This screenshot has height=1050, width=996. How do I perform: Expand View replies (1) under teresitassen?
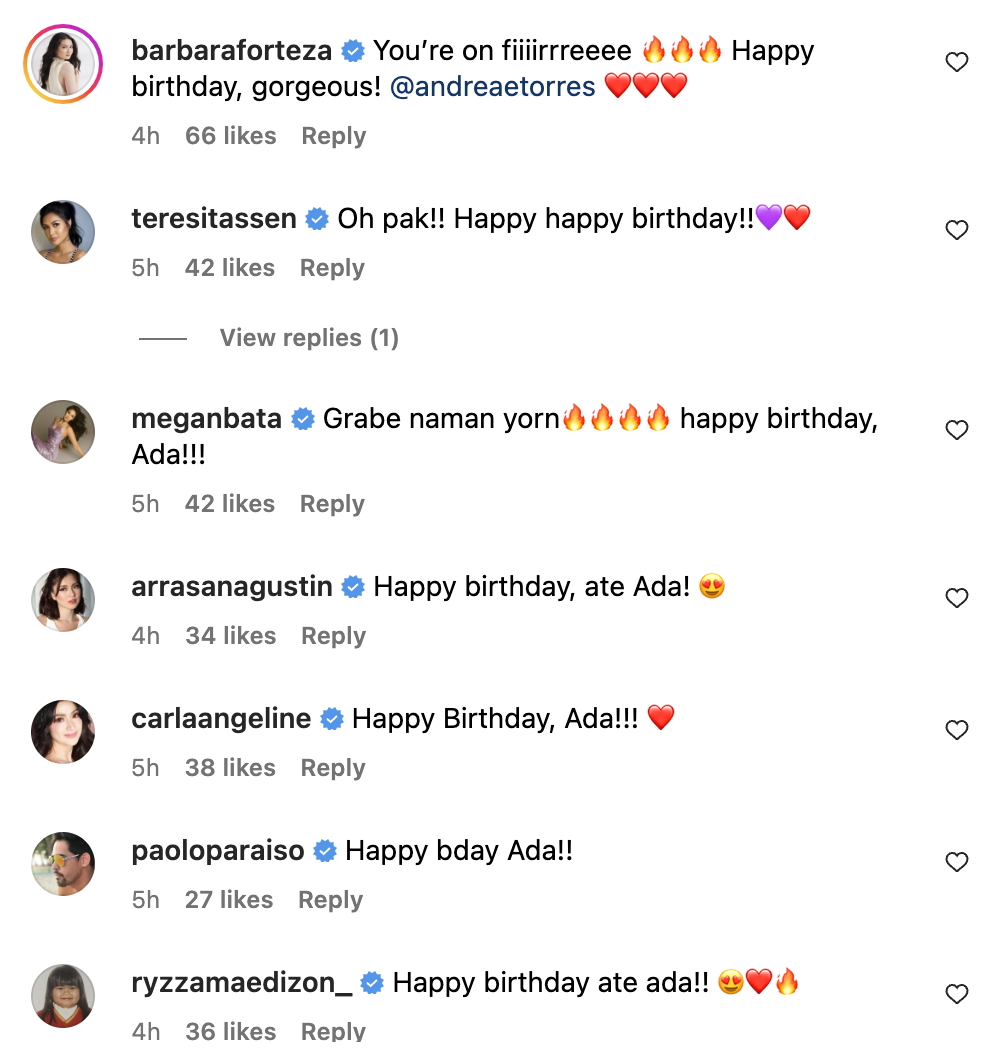tap(309, 338)
